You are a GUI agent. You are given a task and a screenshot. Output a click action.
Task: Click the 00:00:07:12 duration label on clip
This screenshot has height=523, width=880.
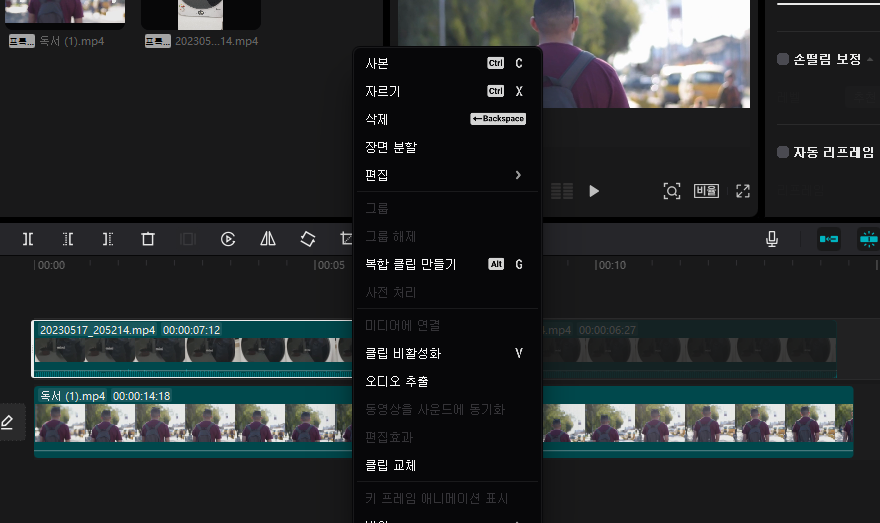(x=191, y=330)
